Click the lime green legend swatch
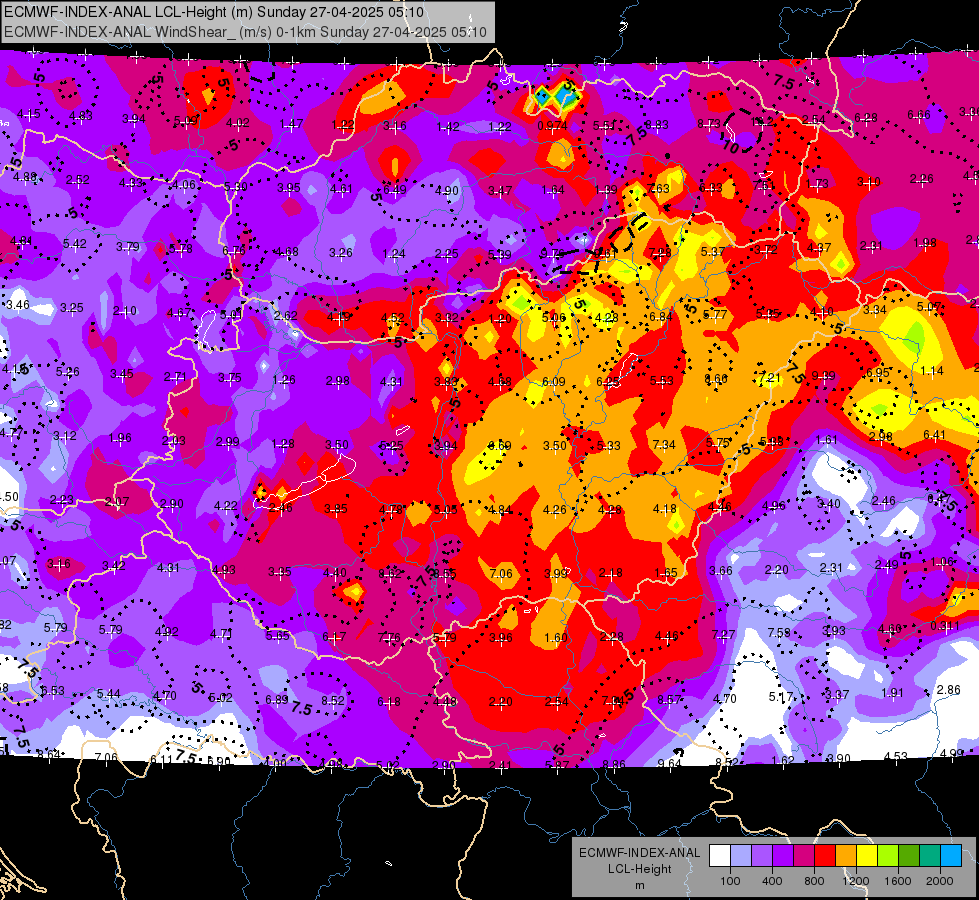The height and width of the screenshot is (900, 979). [x=888, y=856]
